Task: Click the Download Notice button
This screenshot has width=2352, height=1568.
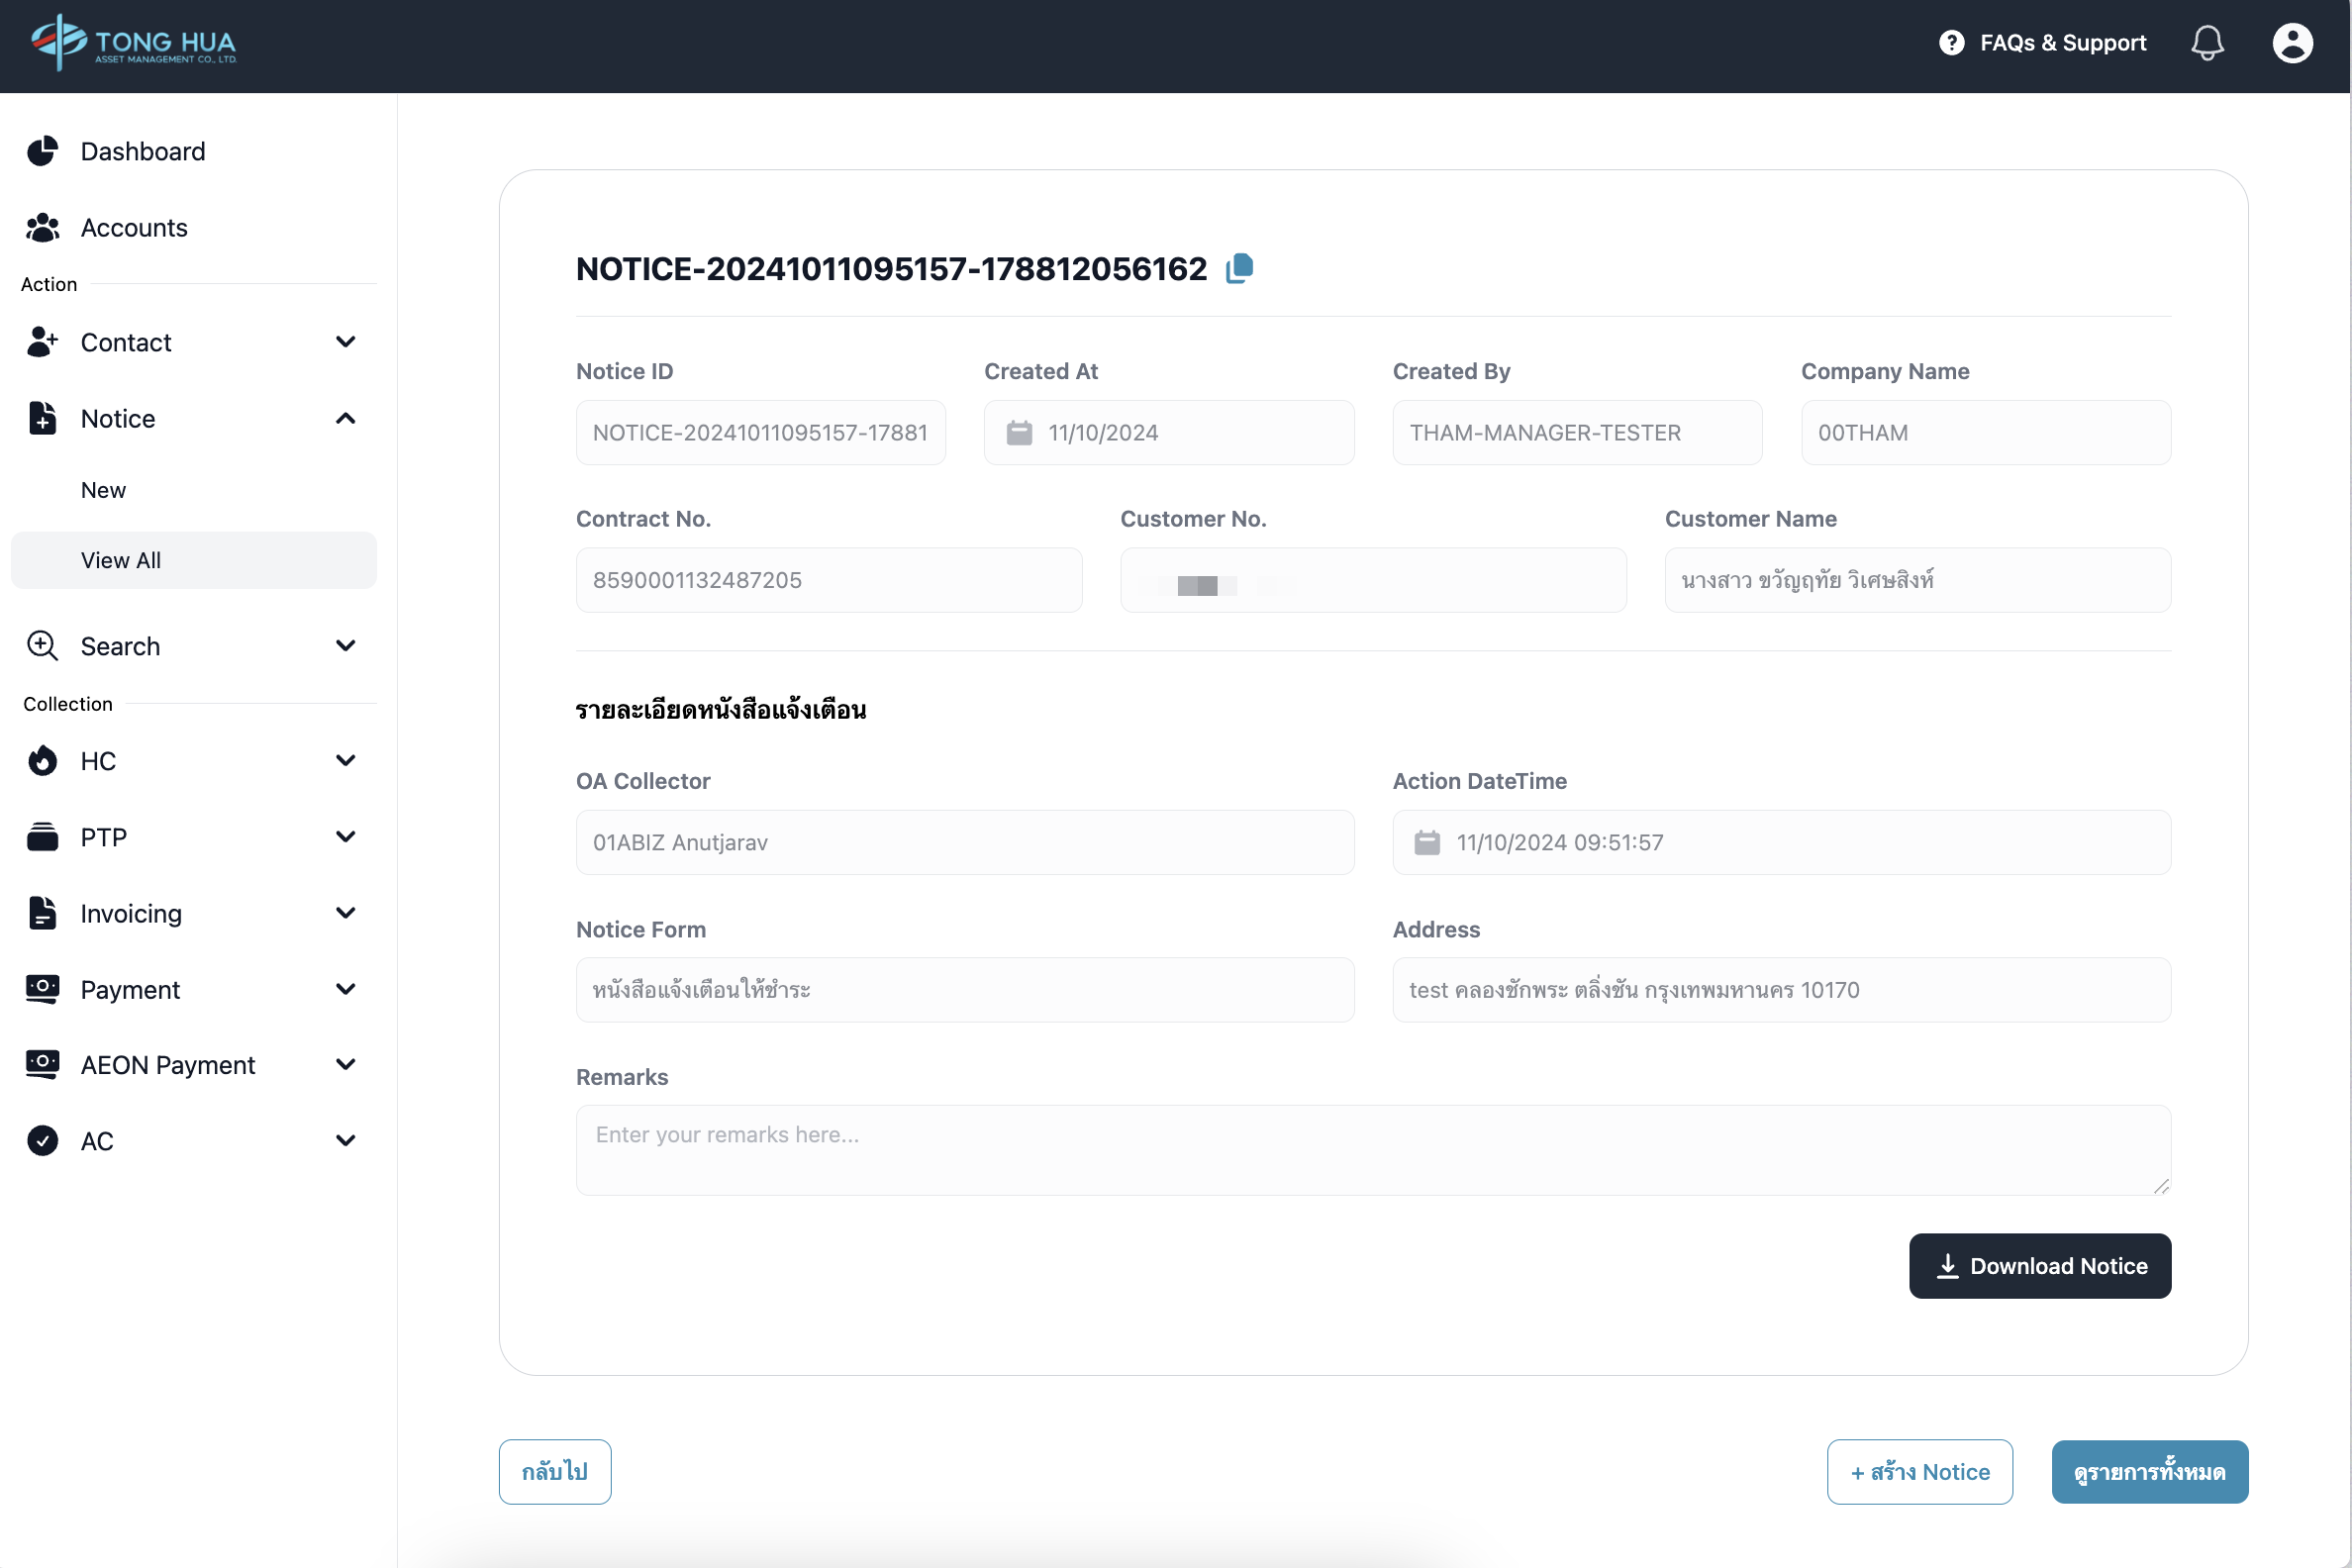Action: click(2039, 1266)
